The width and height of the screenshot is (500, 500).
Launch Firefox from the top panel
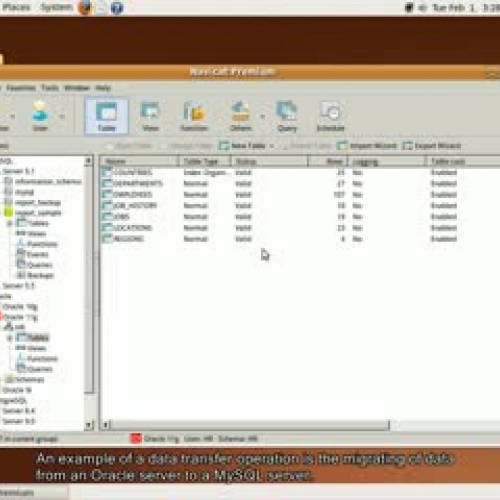click(x=85, y=7)
